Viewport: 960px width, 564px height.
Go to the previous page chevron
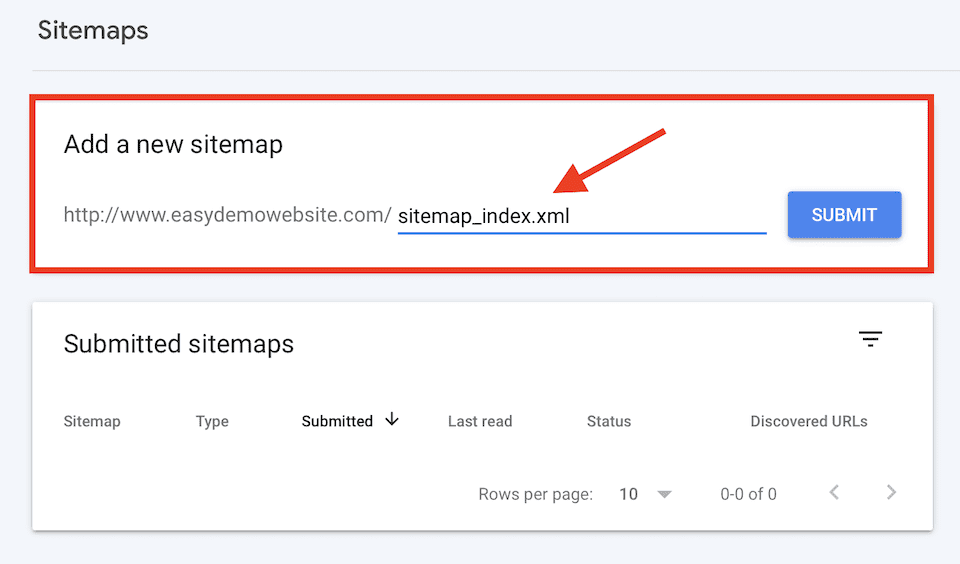pos(834,492)
